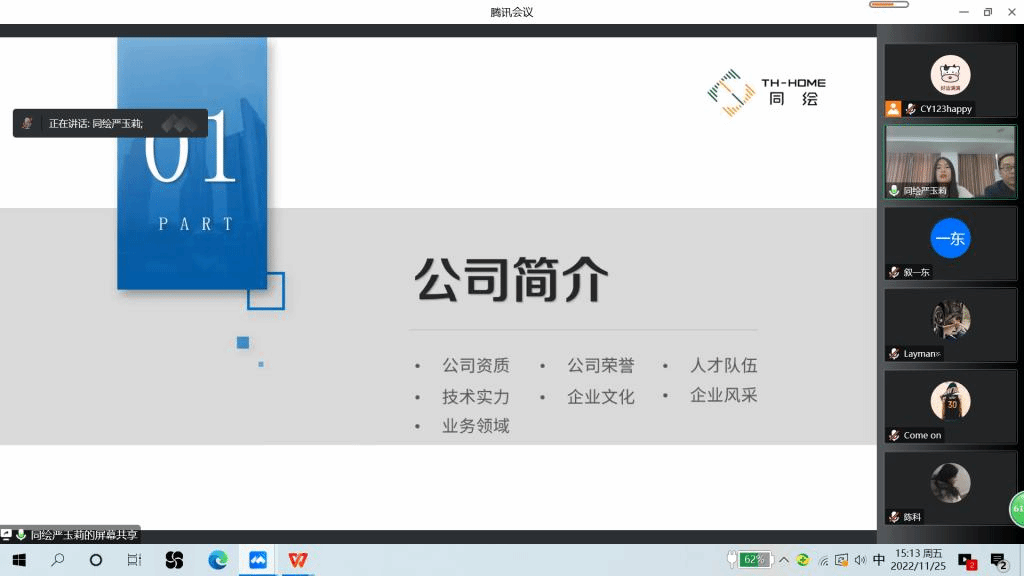Open WPS Office from the taskbar
The image size is (1024, 576).
(x=298, y=560)
